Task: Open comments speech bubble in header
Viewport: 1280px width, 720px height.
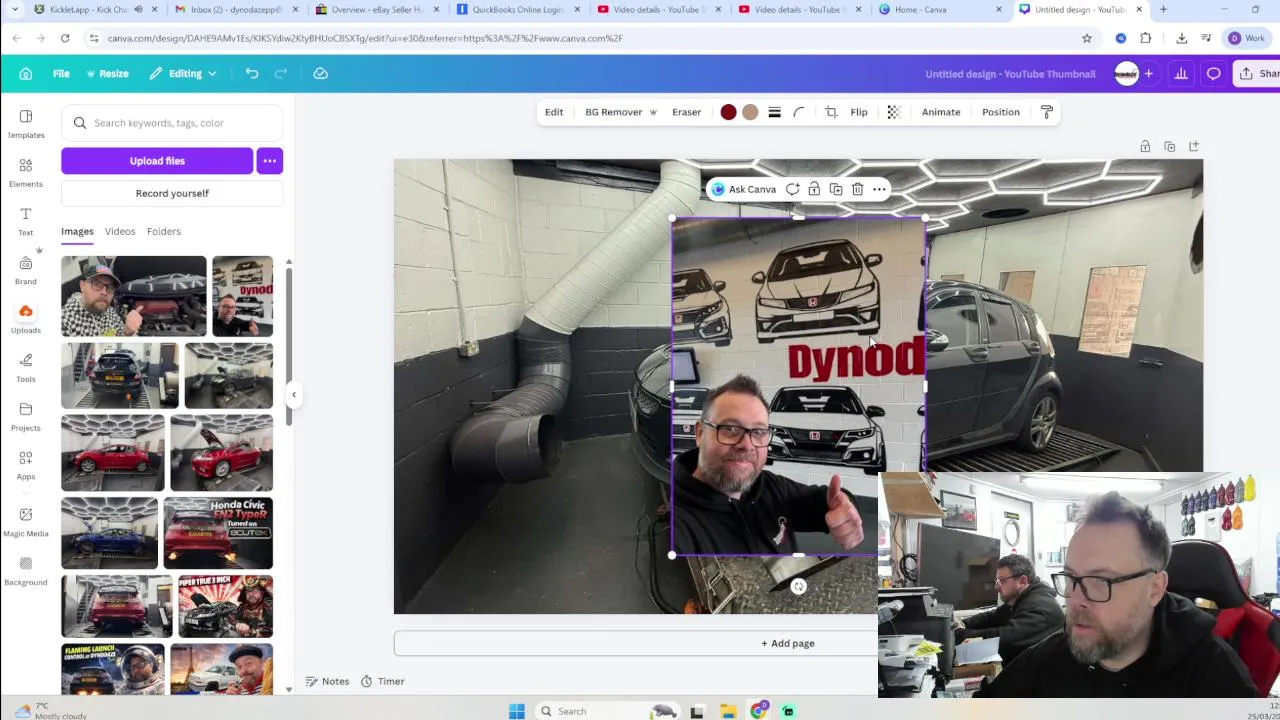Action: click(1213, 74)
